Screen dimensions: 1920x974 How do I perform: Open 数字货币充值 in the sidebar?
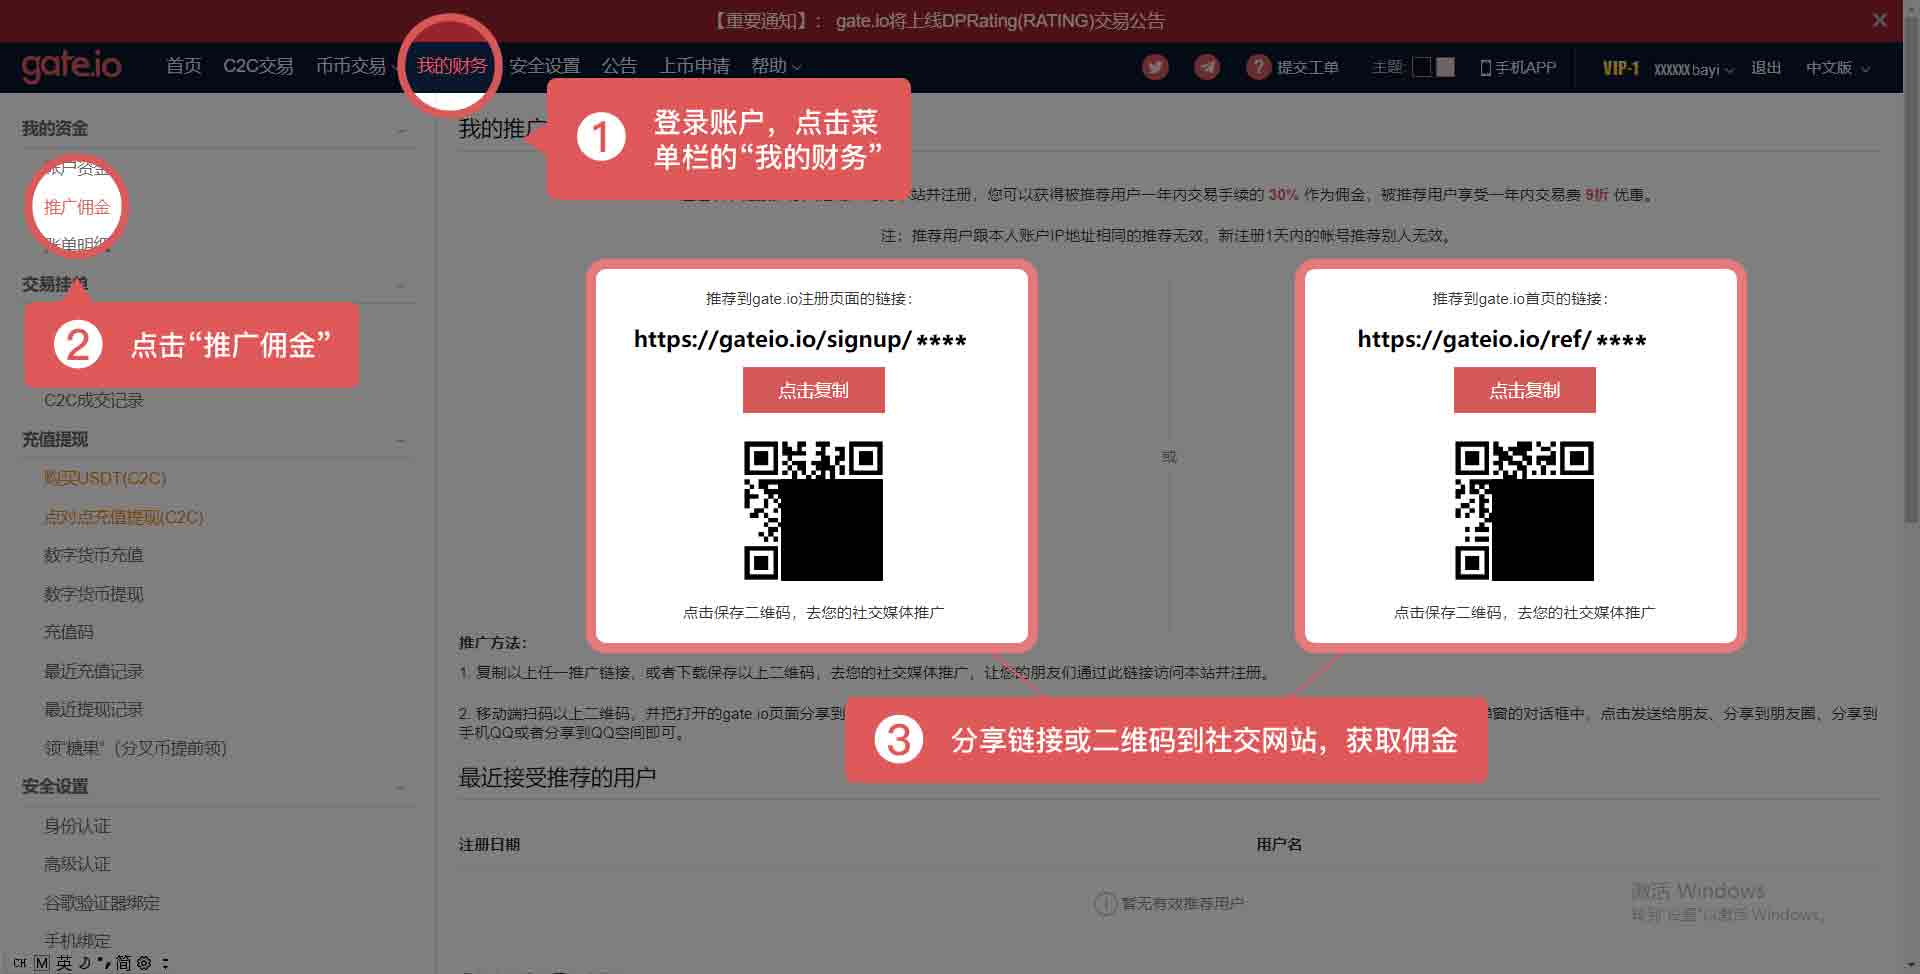pyautogui.click(x=94, y=555)
